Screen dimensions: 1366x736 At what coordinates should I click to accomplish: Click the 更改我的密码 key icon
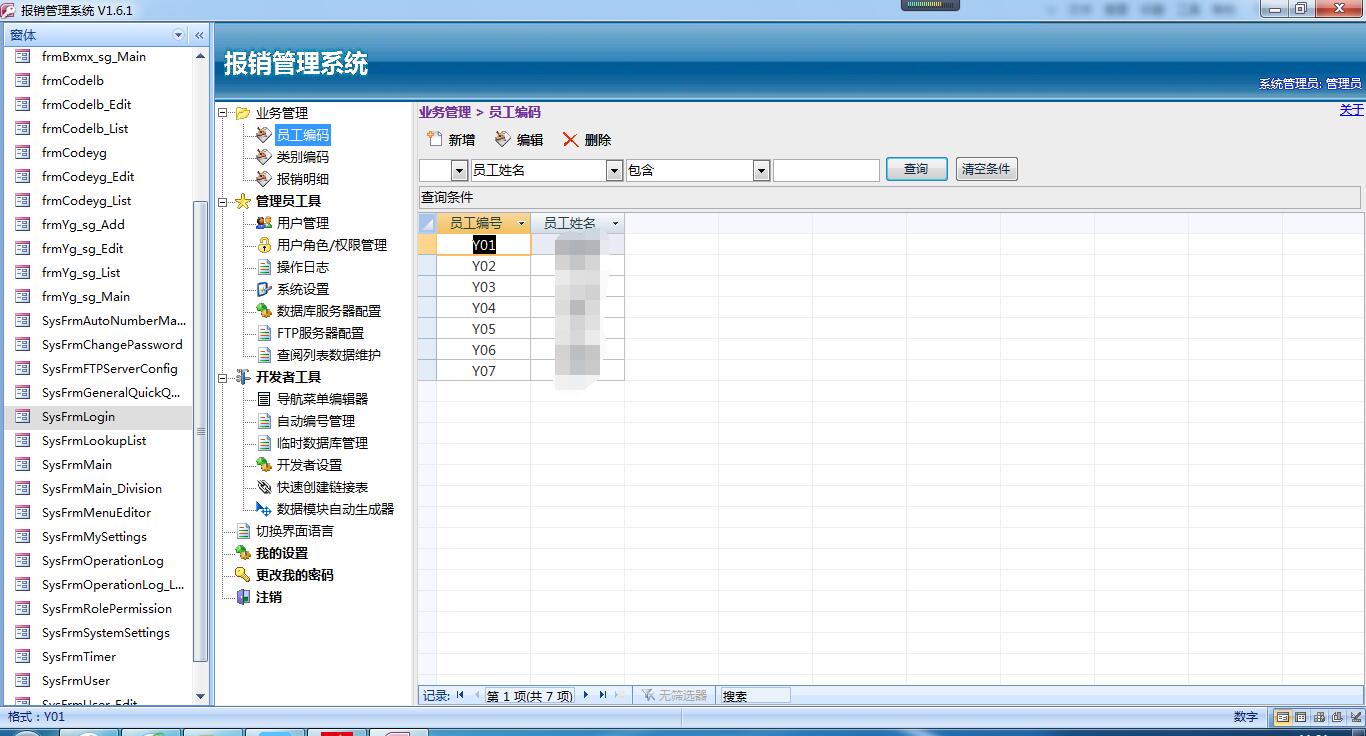point(242,575)
